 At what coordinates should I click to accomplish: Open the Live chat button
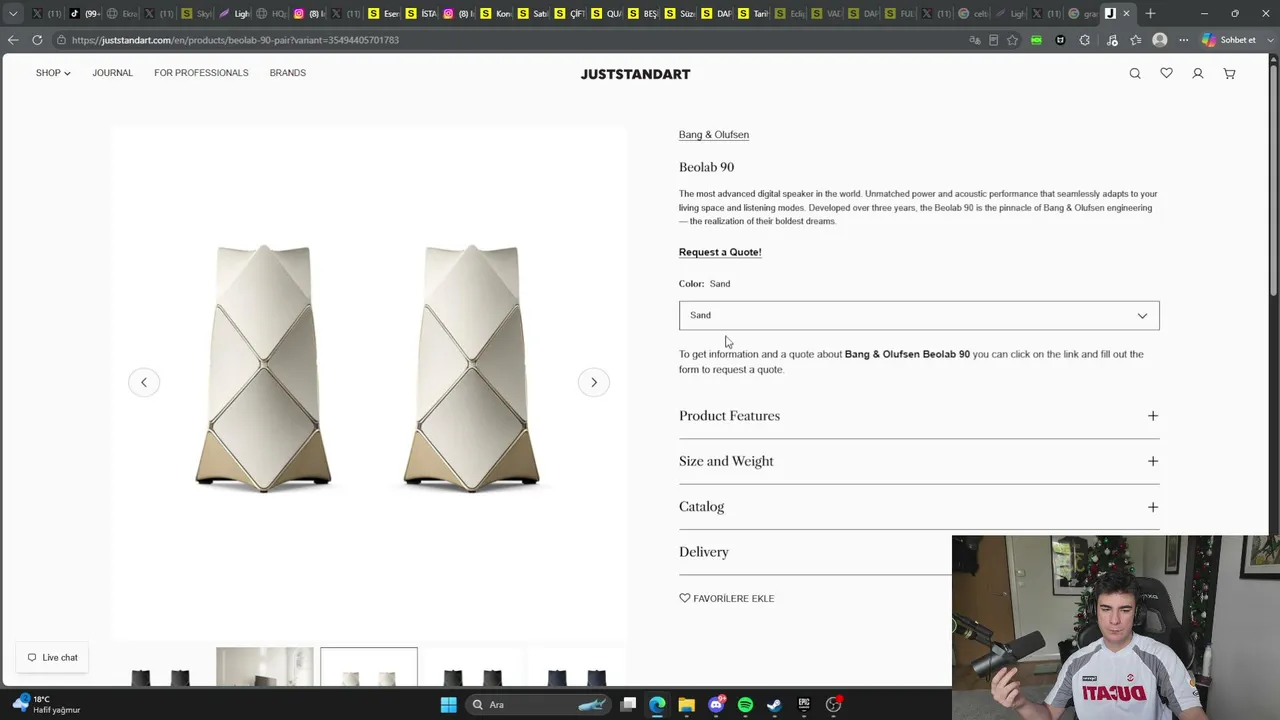pos(52,657)
